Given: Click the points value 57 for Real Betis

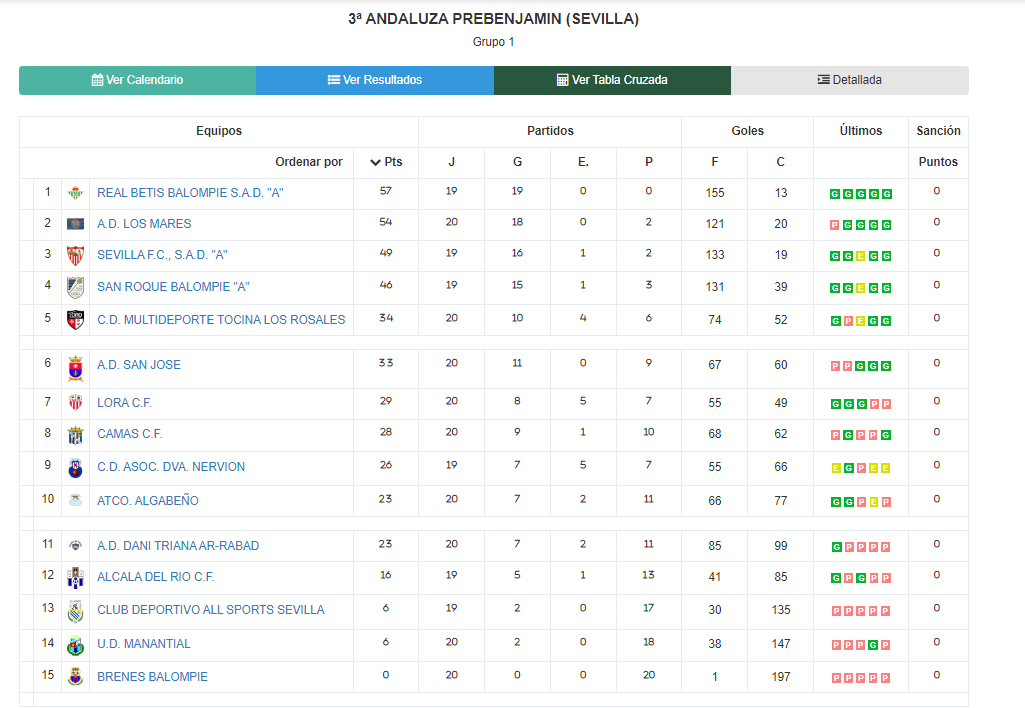Looking at the screenshot, I should (x=386, y=192).
